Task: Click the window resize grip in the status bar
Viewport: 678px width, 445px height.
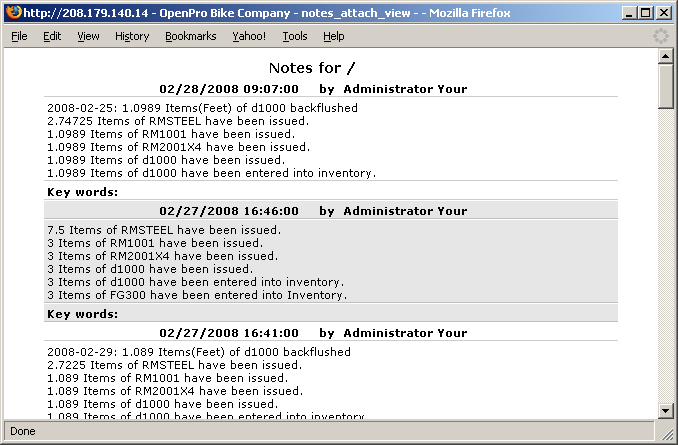Action: click(669, 436)
